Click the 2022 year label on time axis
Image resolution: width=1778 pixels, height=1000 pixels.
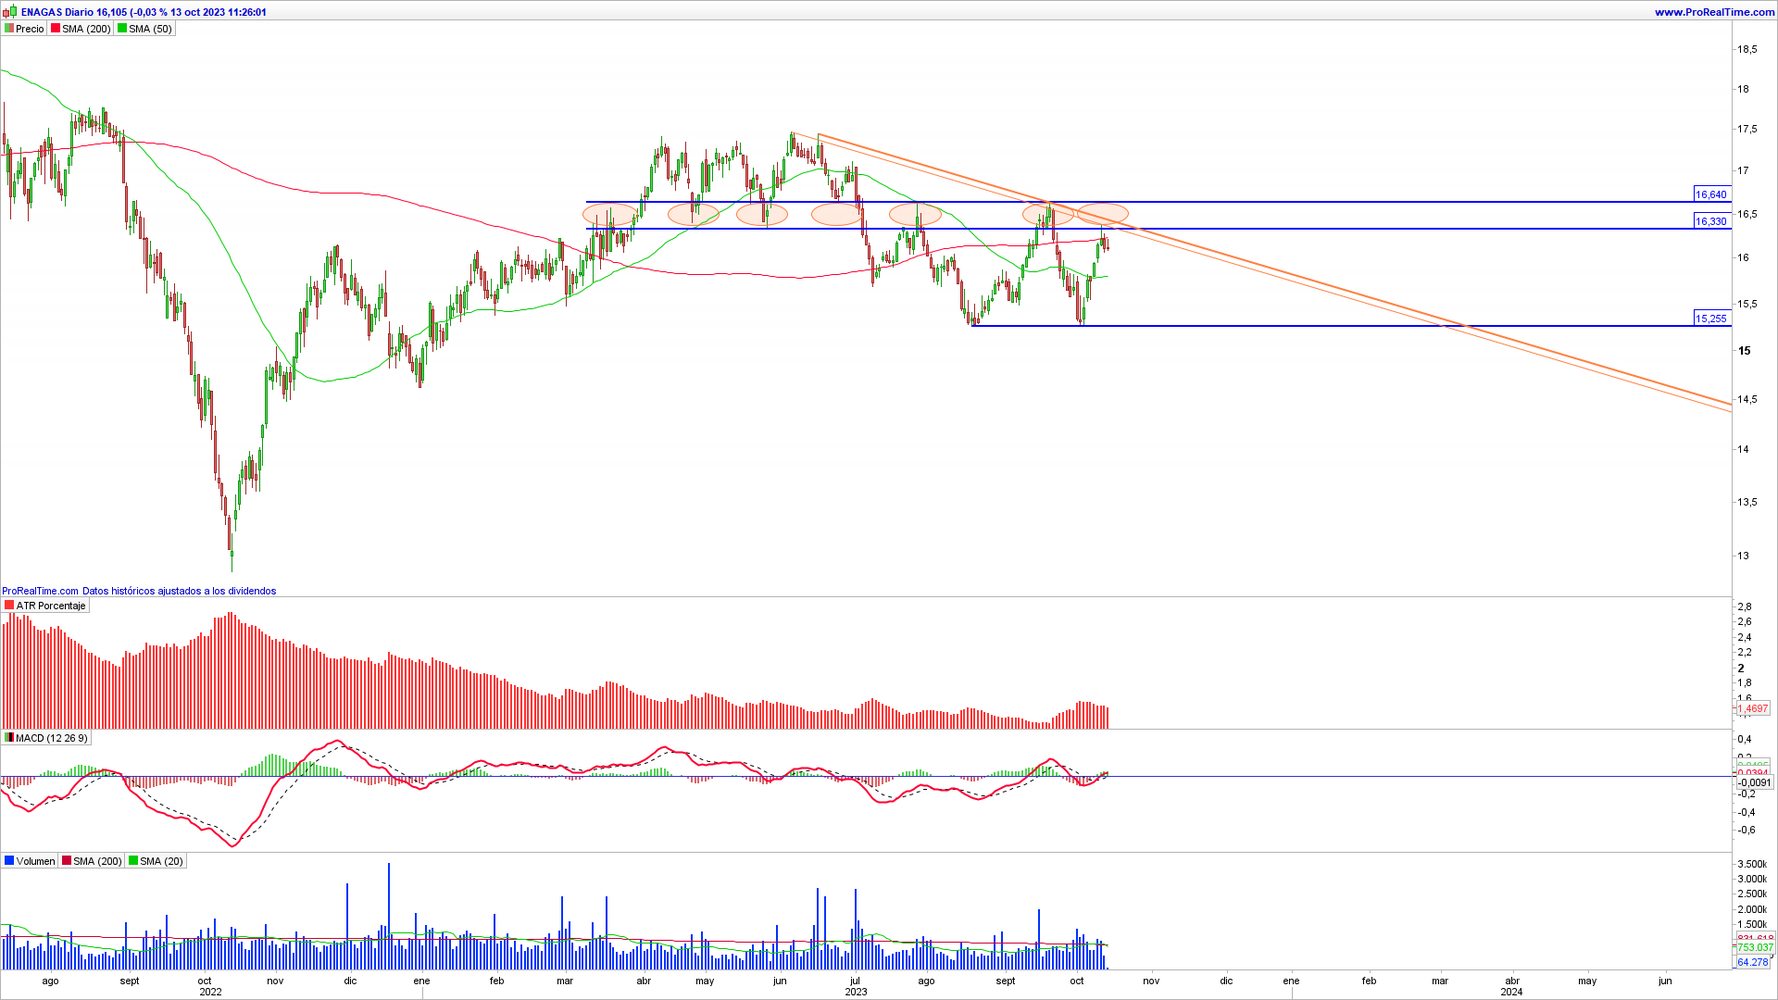[210, 992]
